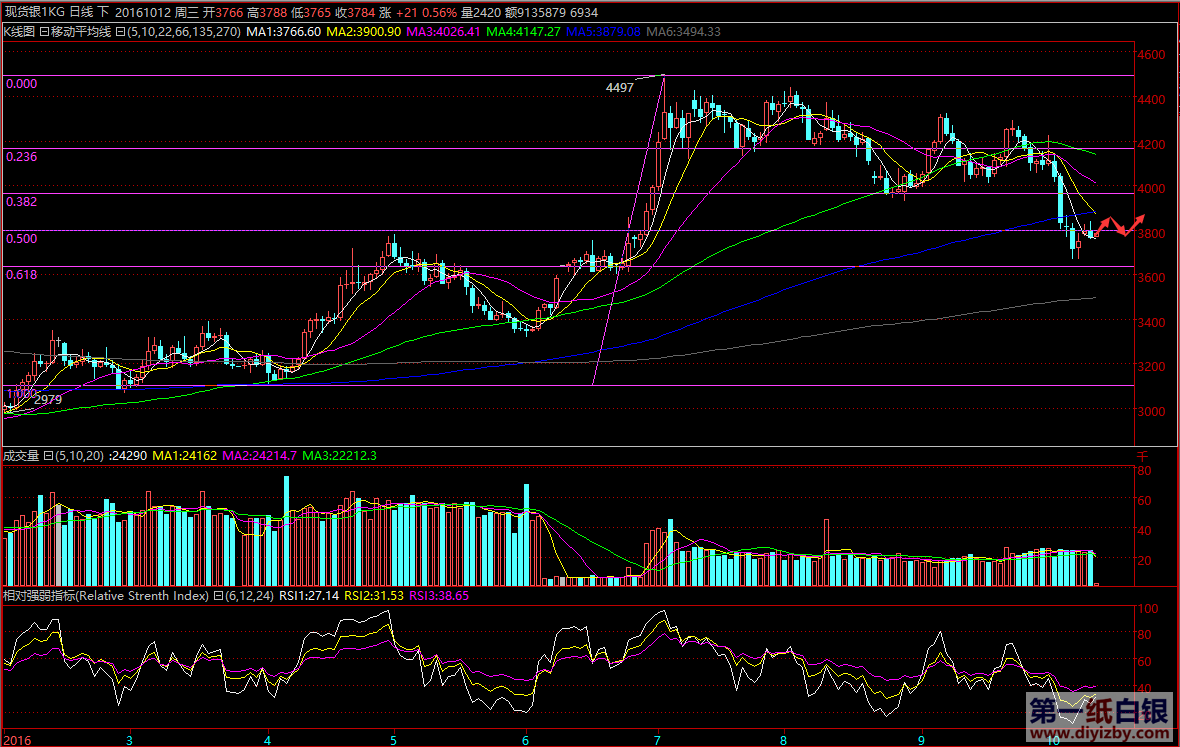Click the 2979 low price marker
The height and width of the screenshot is (747, 1180).
point(48,399)
